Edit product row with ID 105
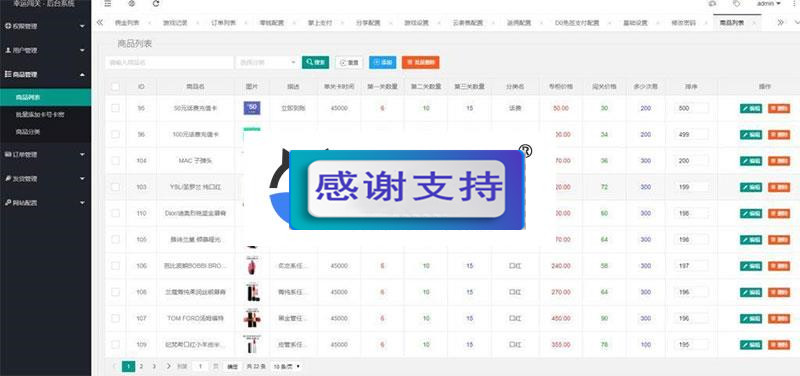 751,240
